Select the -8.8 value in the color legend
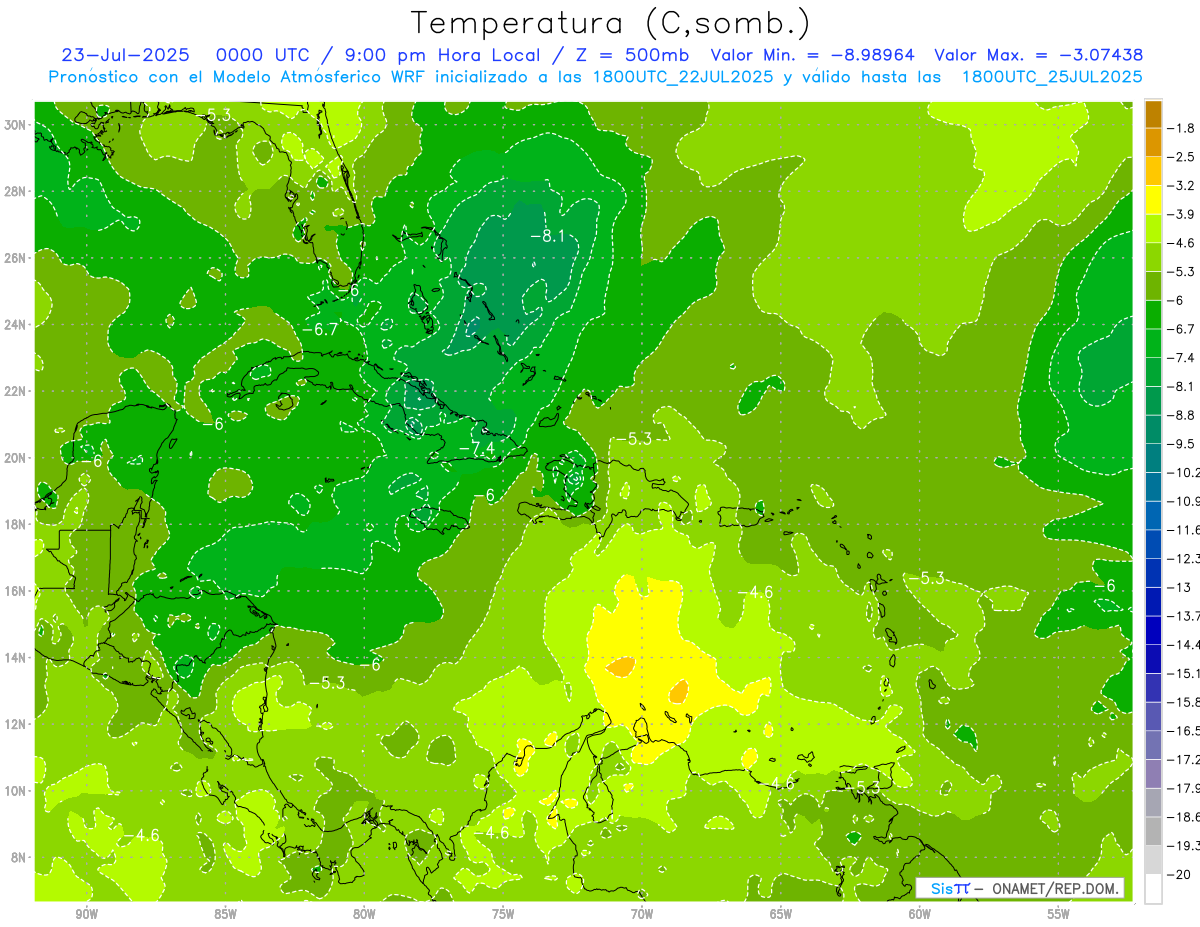The image size is (1200, 927). tap(1182, 415)
